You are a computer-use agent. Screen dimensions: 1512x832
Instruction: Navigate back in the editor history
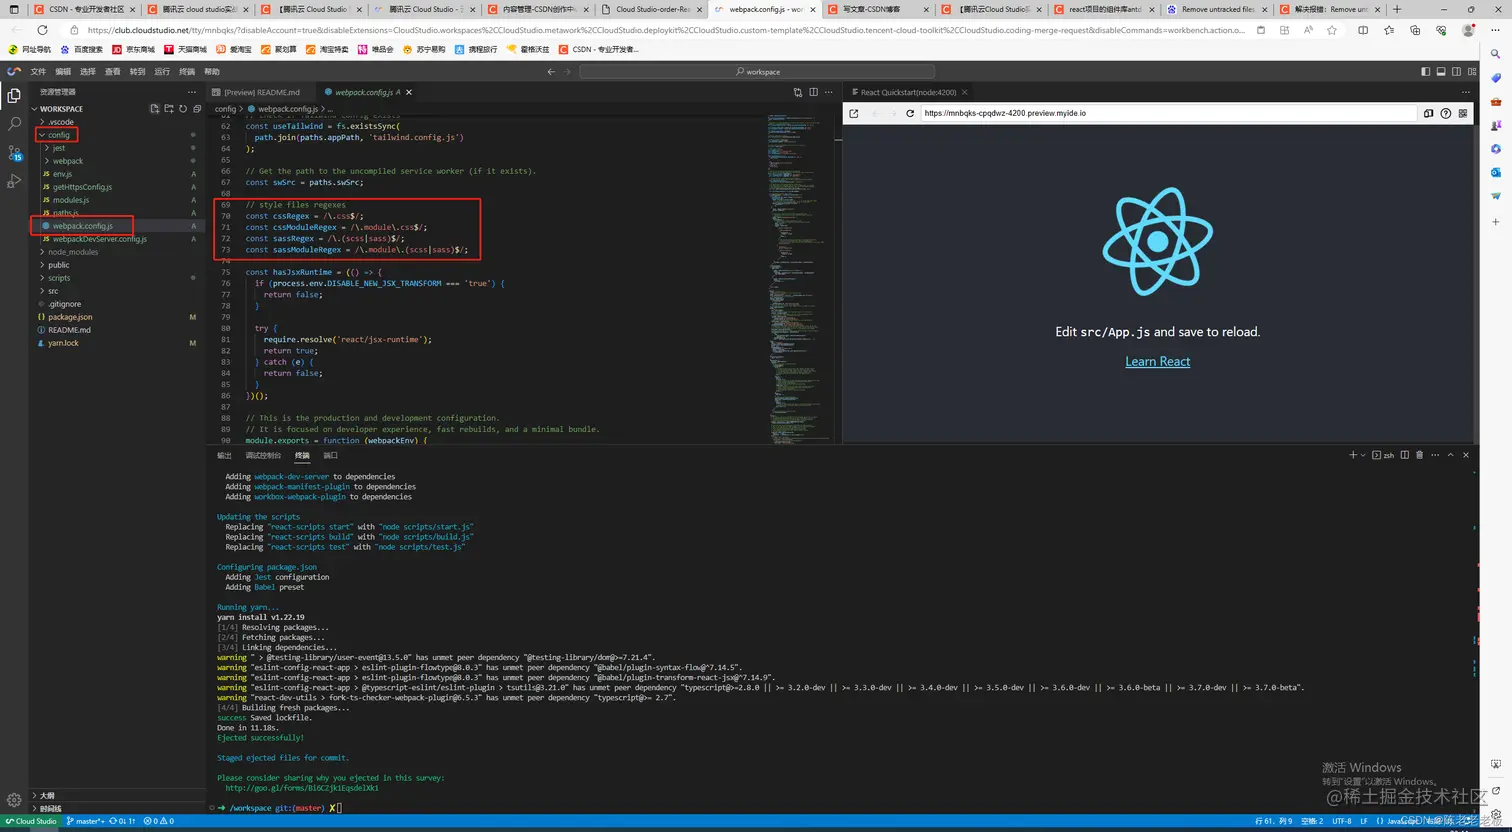551,72
